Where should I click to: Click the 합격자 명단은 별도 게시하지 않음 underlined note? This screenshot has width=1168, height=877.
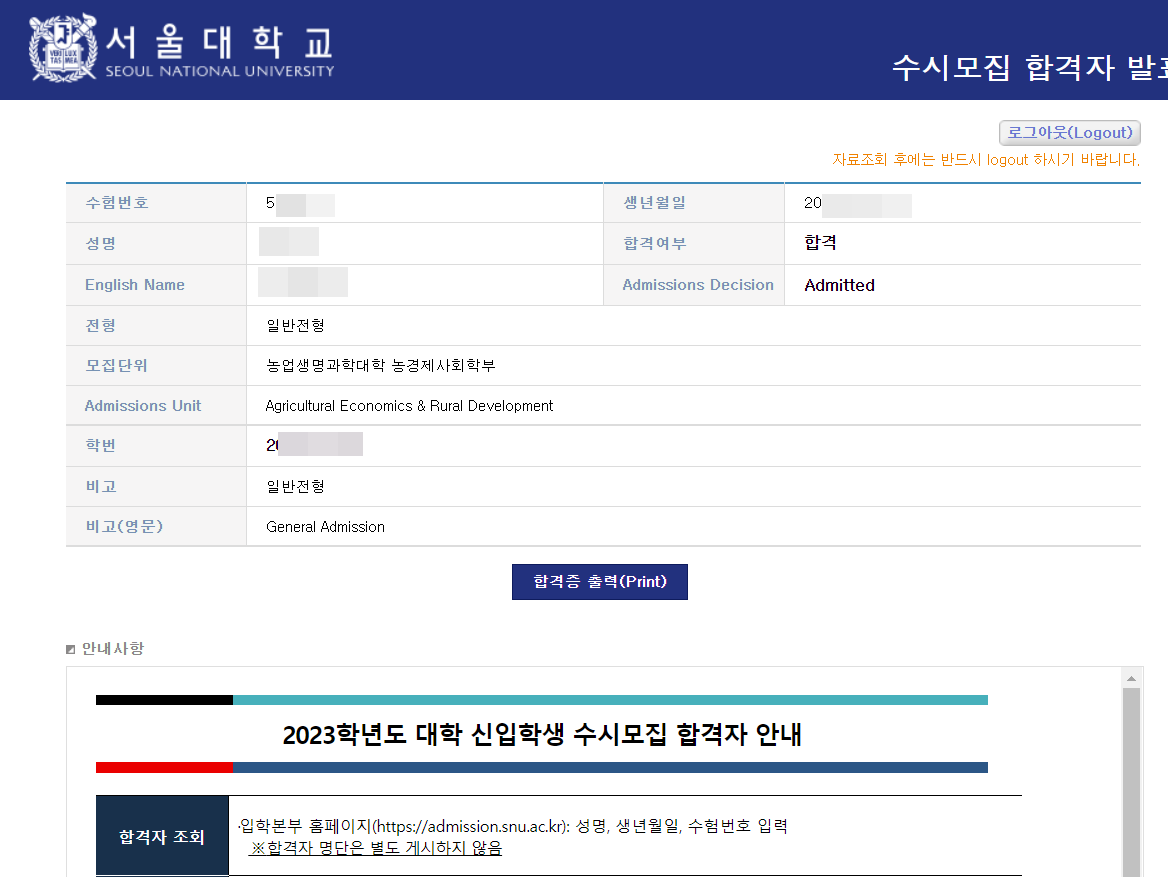pos(376,849)
